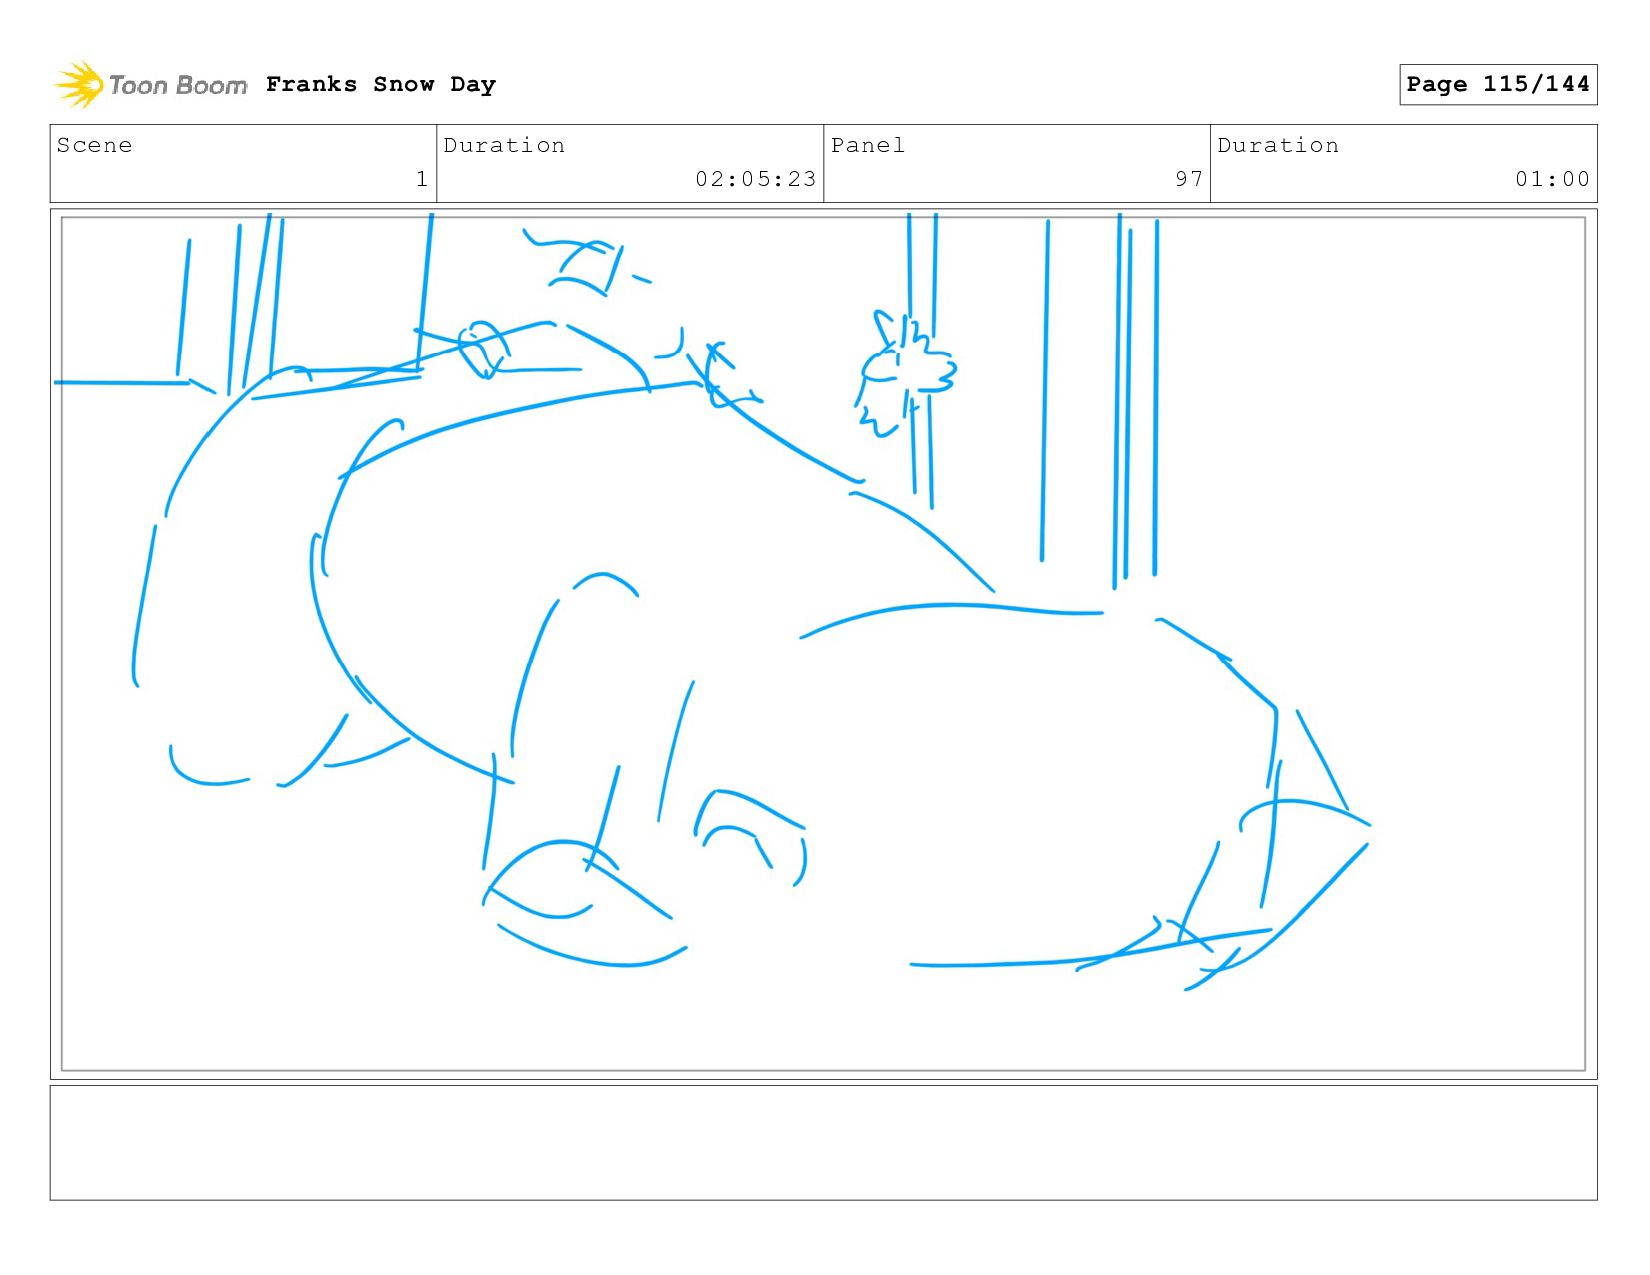Click the 'Panel' header label

click(x=868, y=145)
